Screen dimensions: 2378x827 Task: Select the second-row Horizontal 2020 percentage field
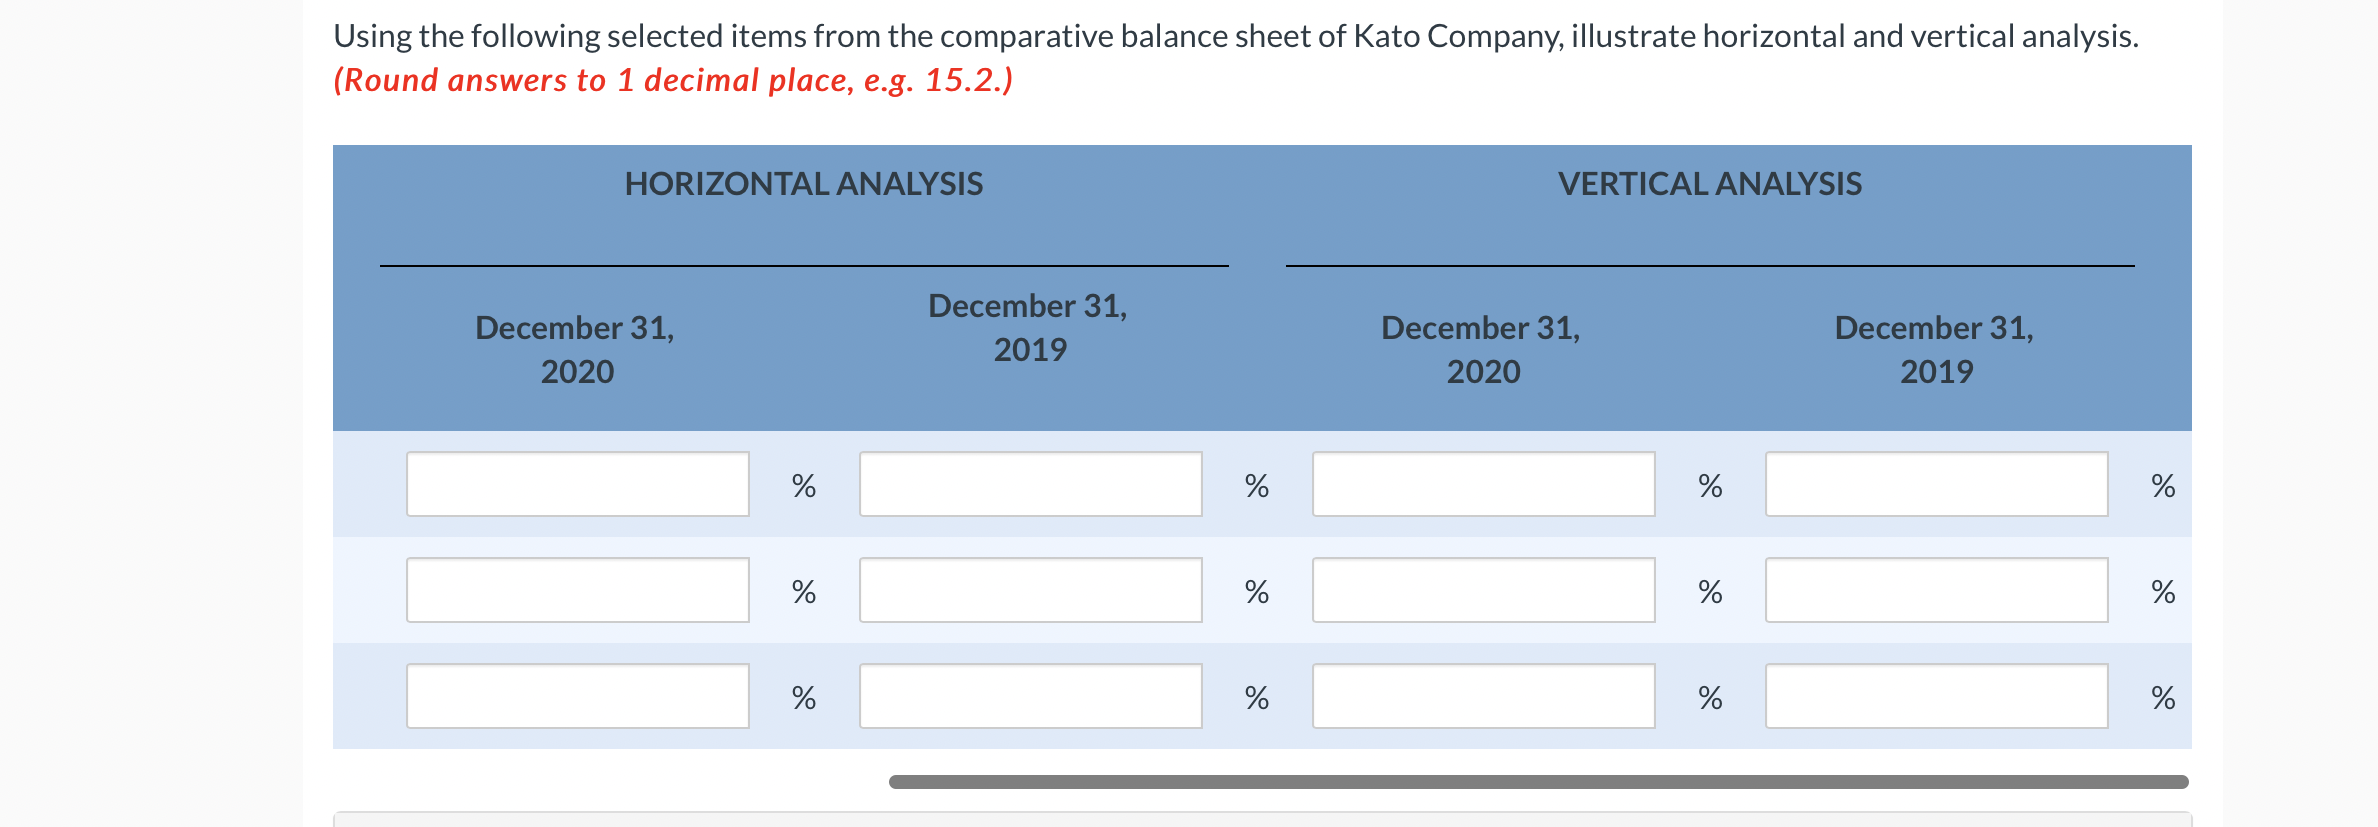click(x=577, y=590)
